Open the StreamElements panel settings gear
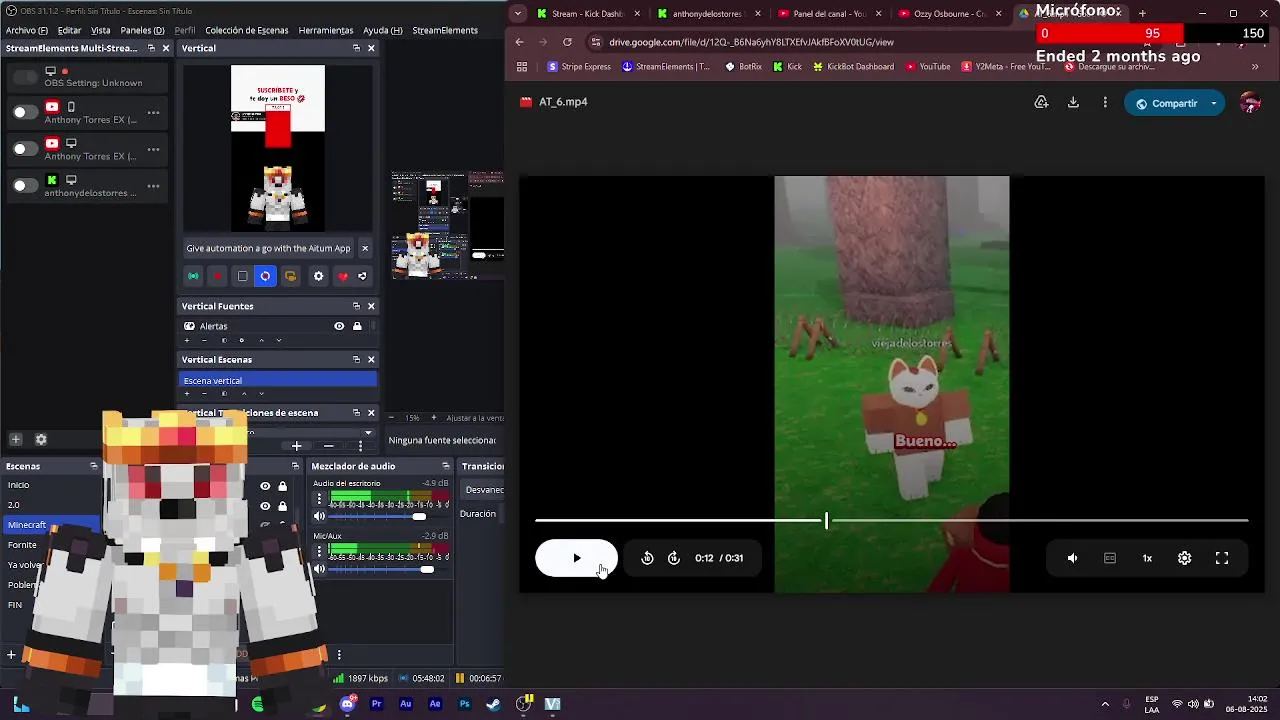 41,439
